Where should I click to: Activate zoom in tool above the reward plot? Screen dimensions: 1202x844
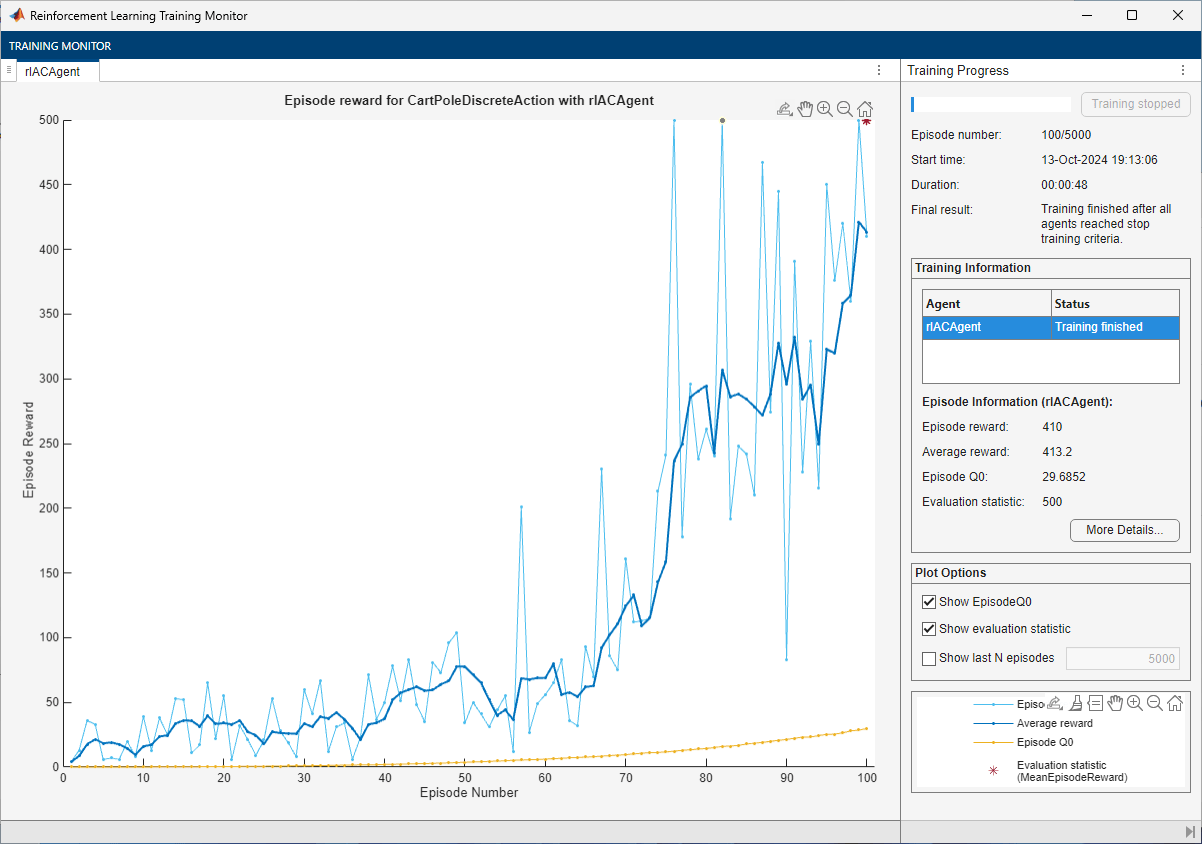825,109
